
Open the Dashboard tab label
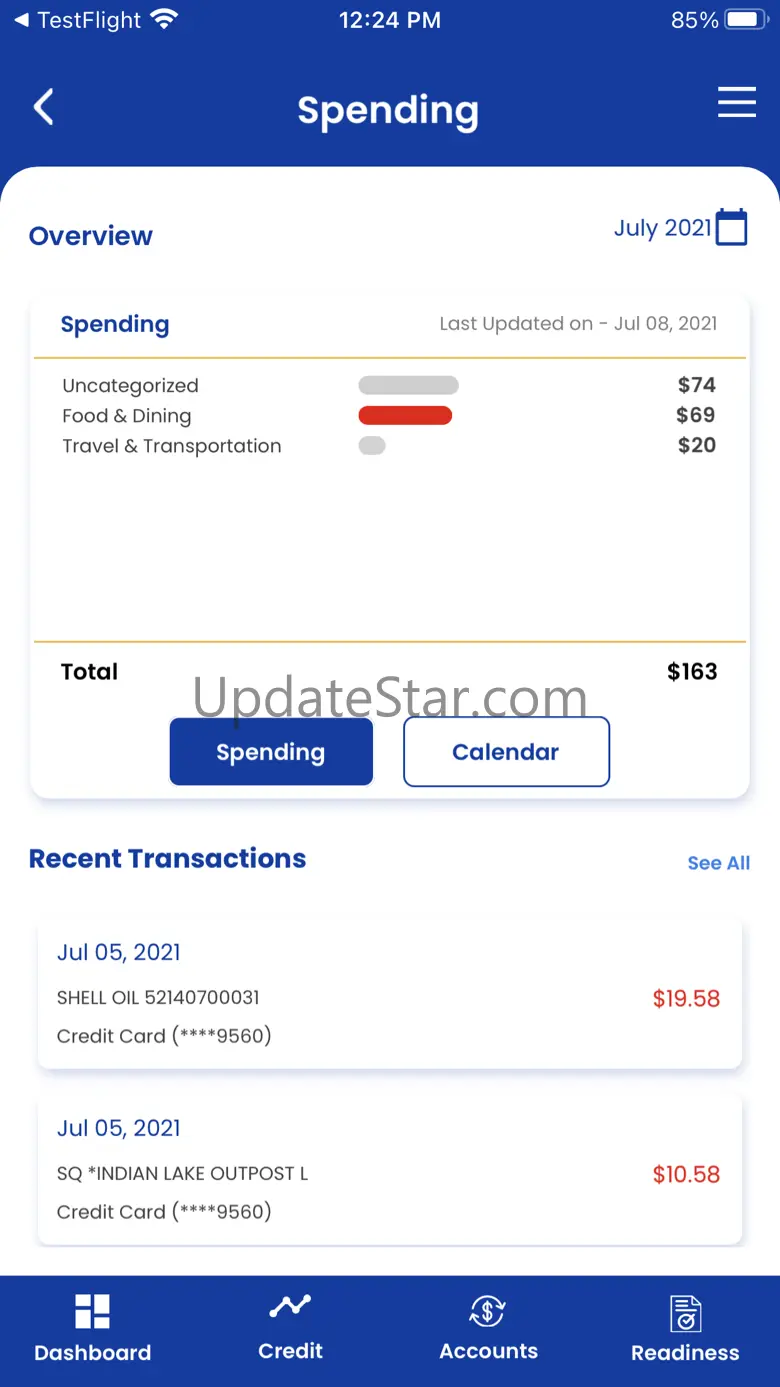pos(92,1352)
